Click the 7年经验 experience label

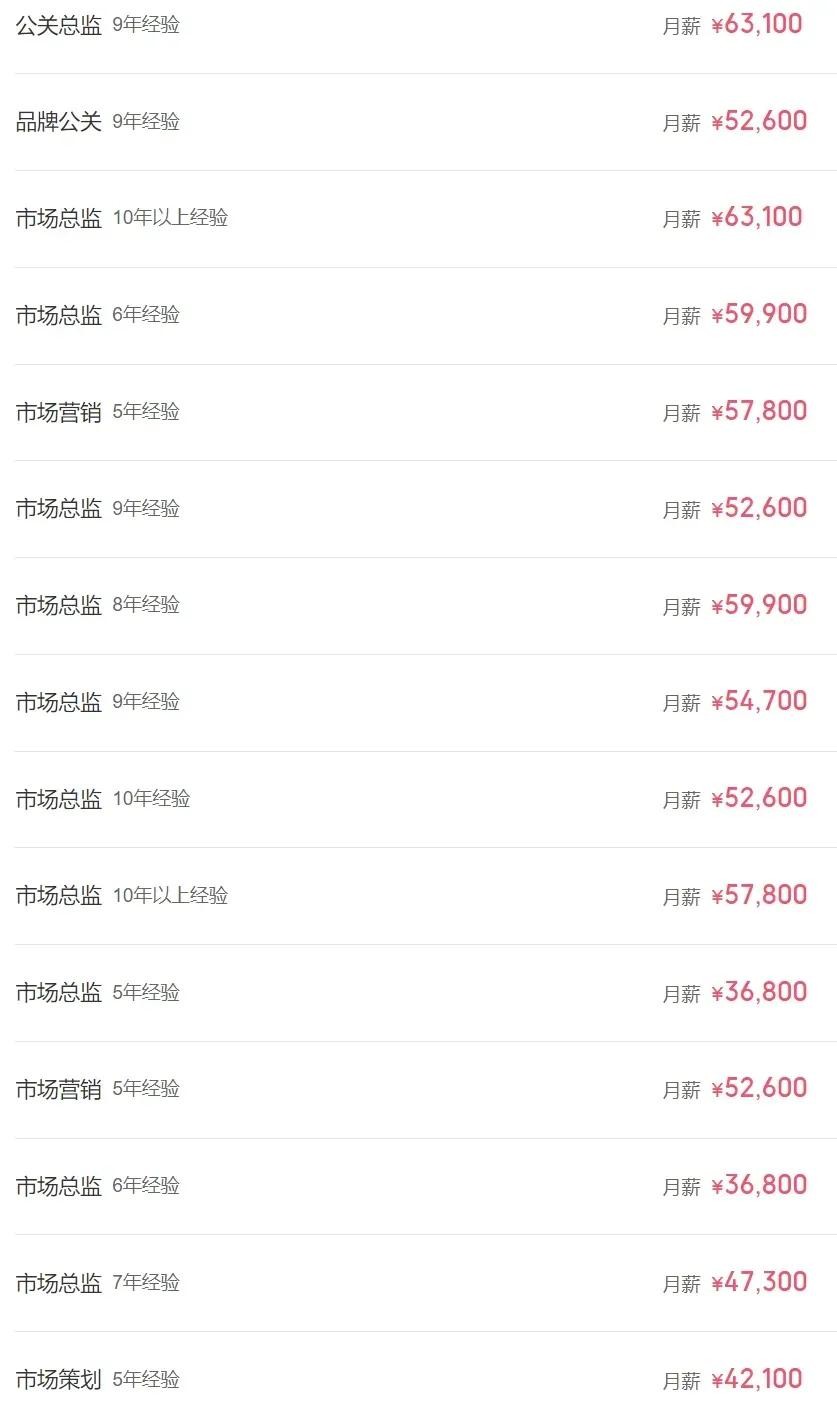click(x=146, y=1282)
